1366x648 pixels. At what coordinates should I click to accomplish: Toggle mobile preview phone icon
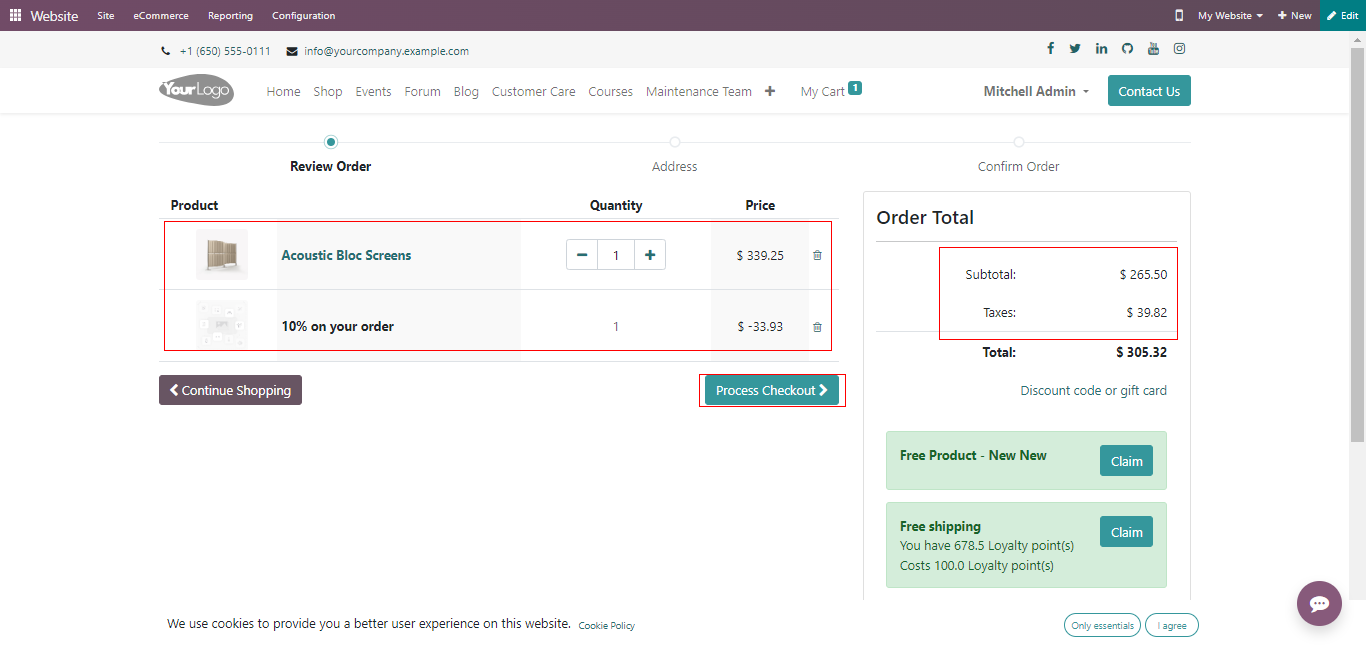click(1179, 16)
